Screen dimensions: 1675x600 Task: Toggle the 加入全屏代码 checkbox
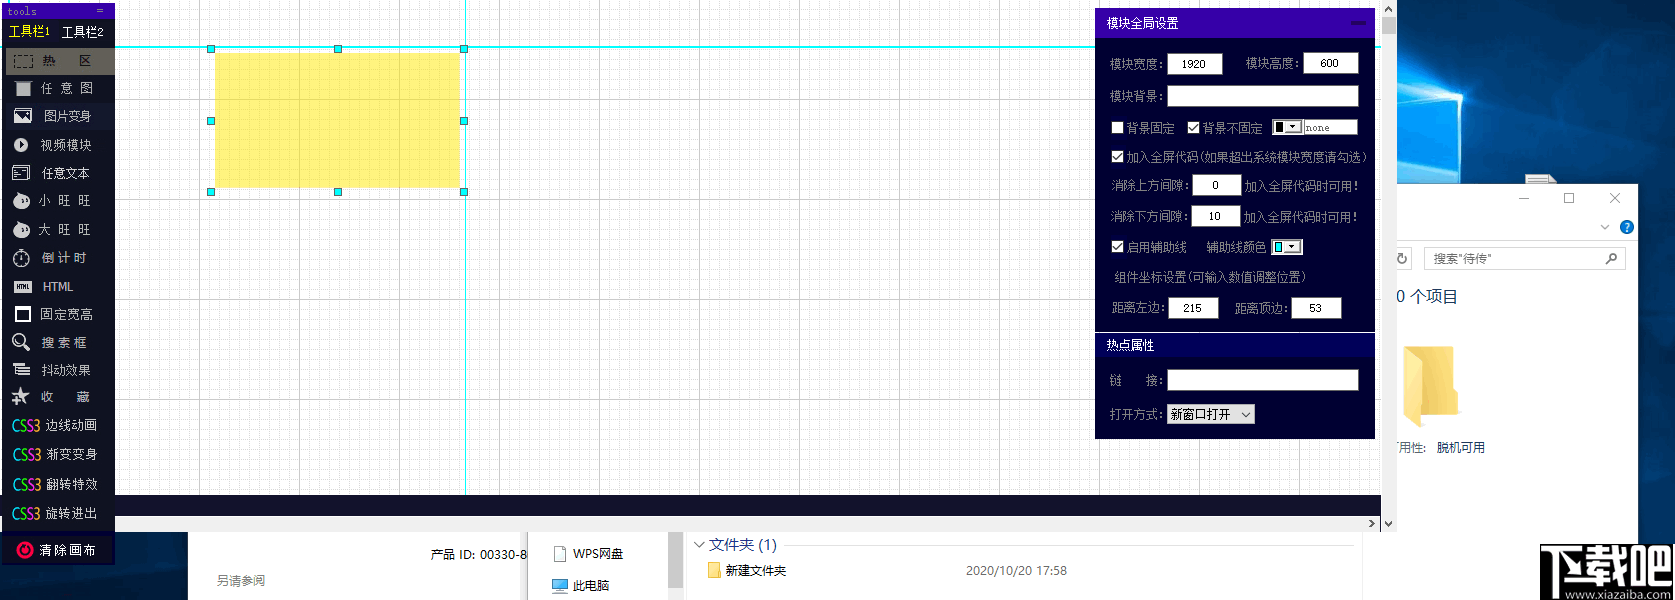[1118, 157]
